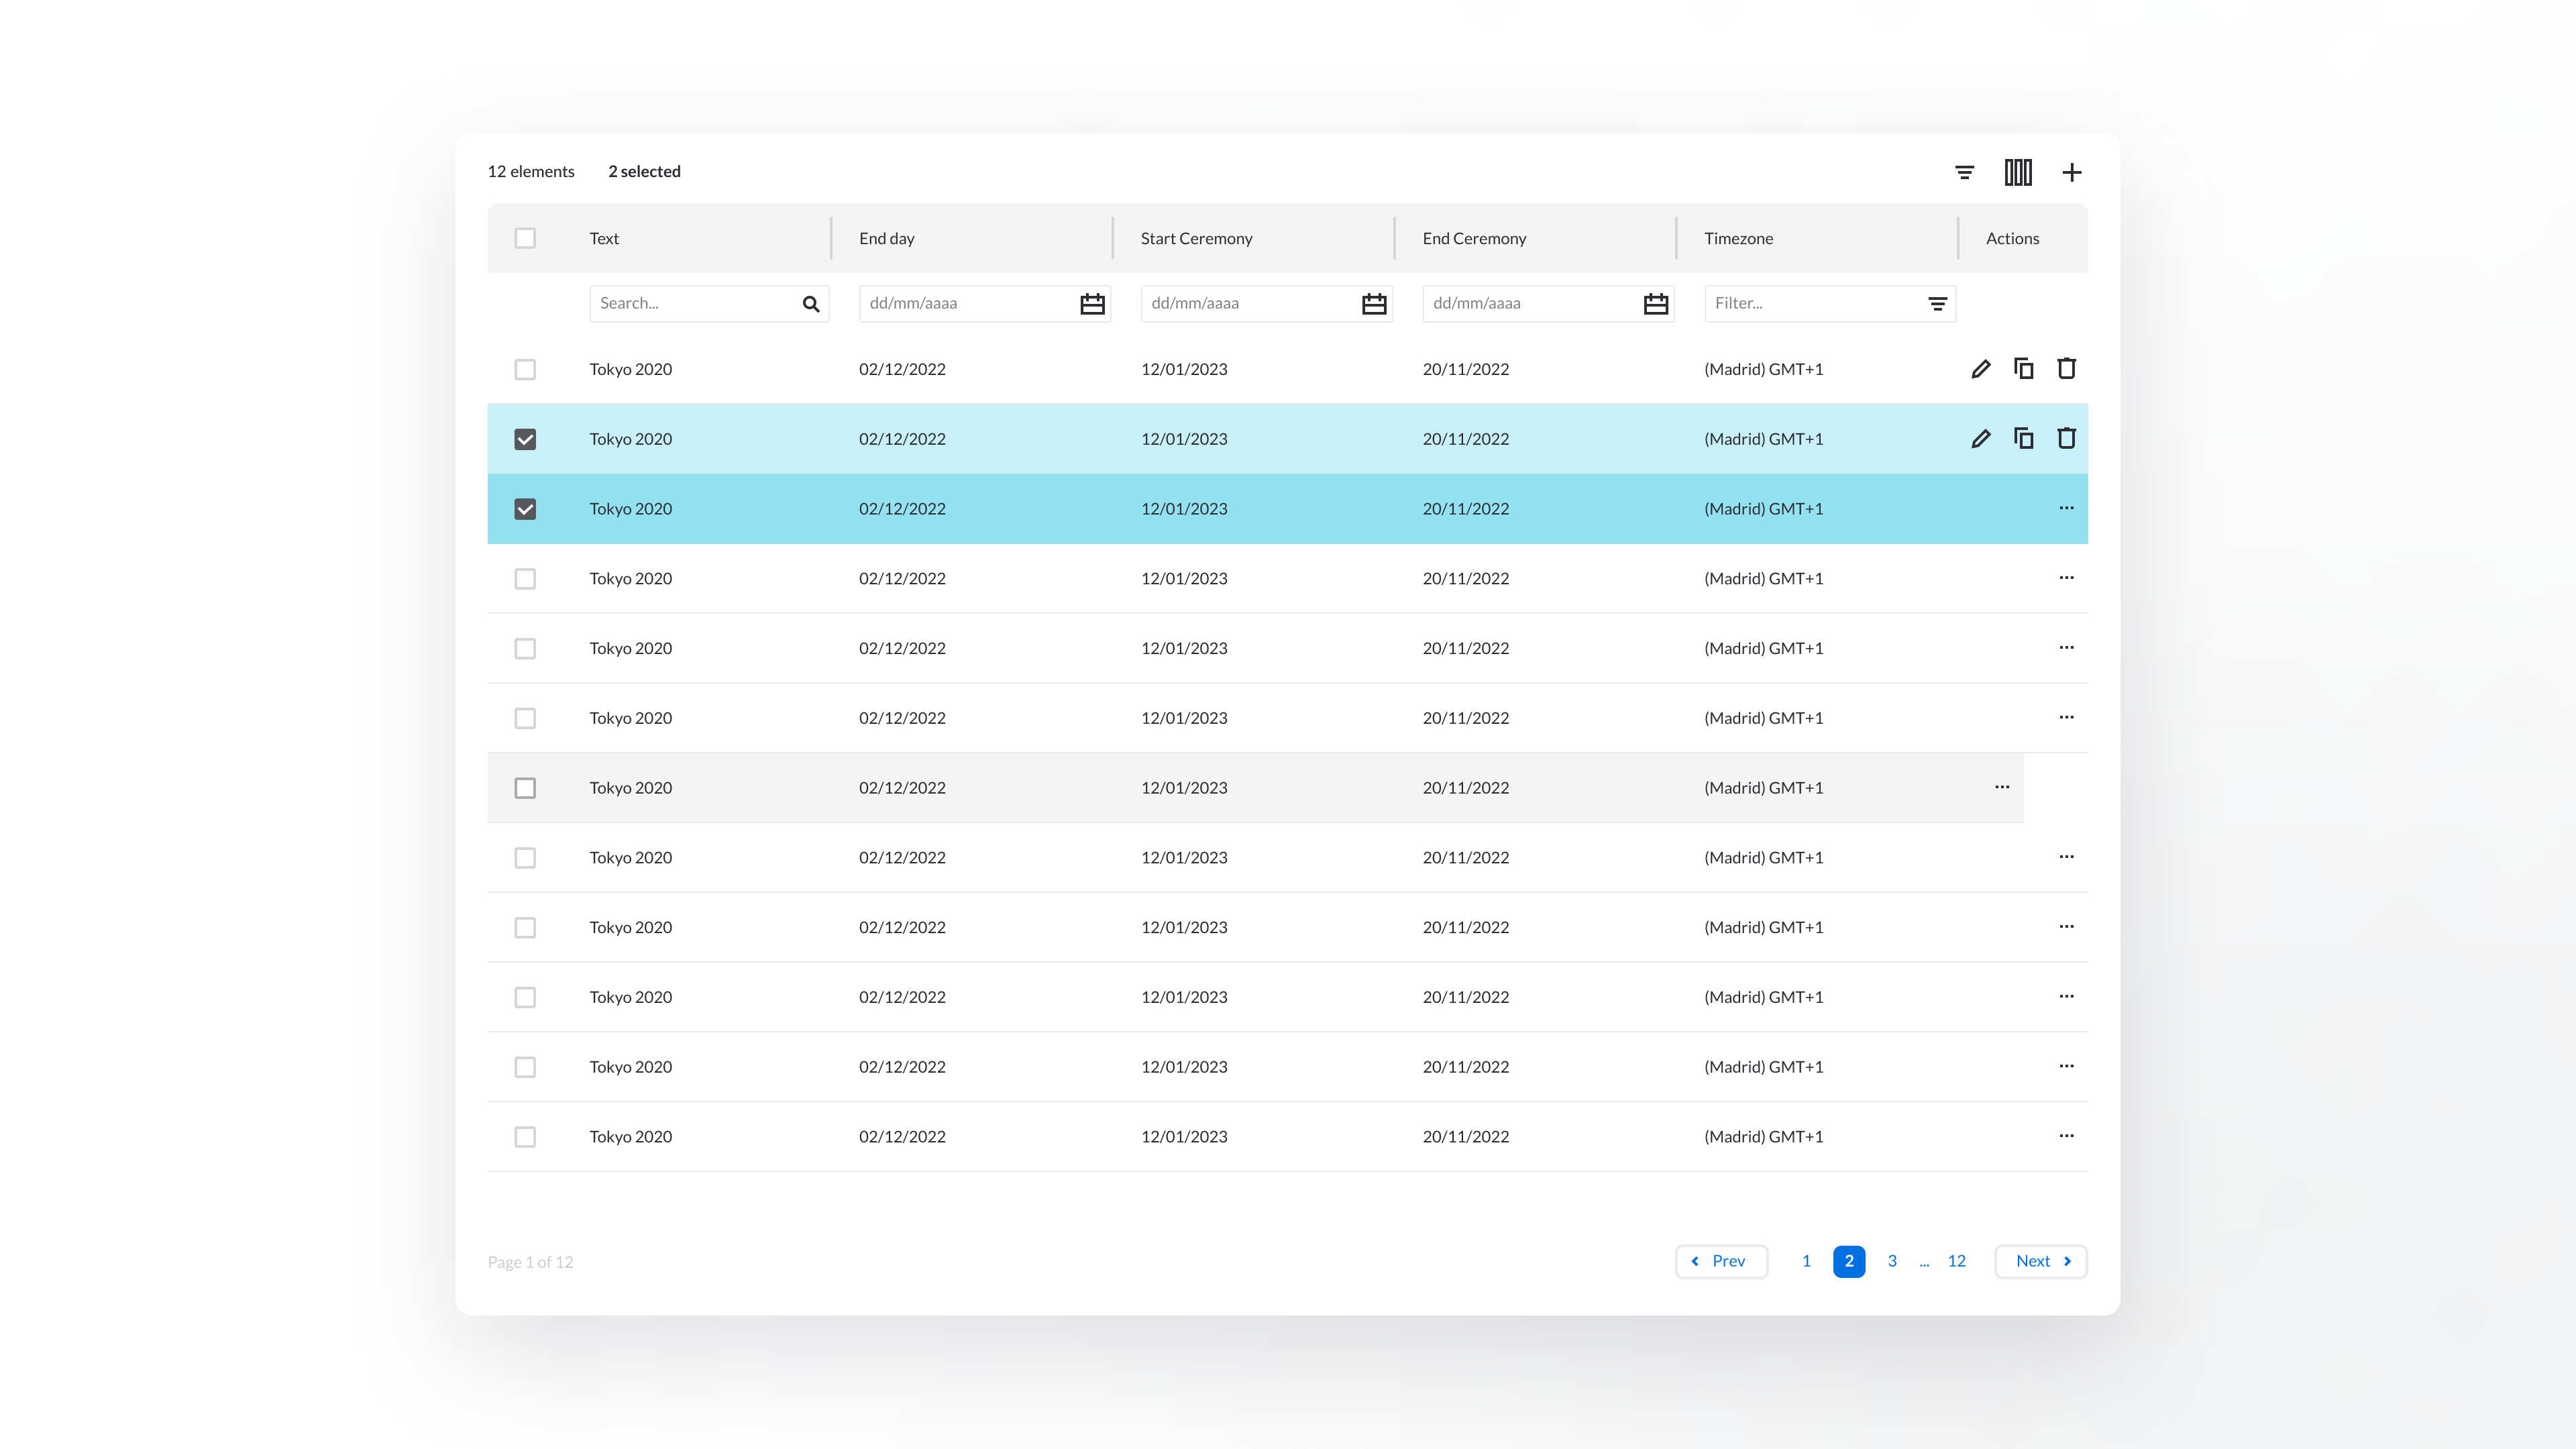Click the End Ceremony column header

point(1474,238)
